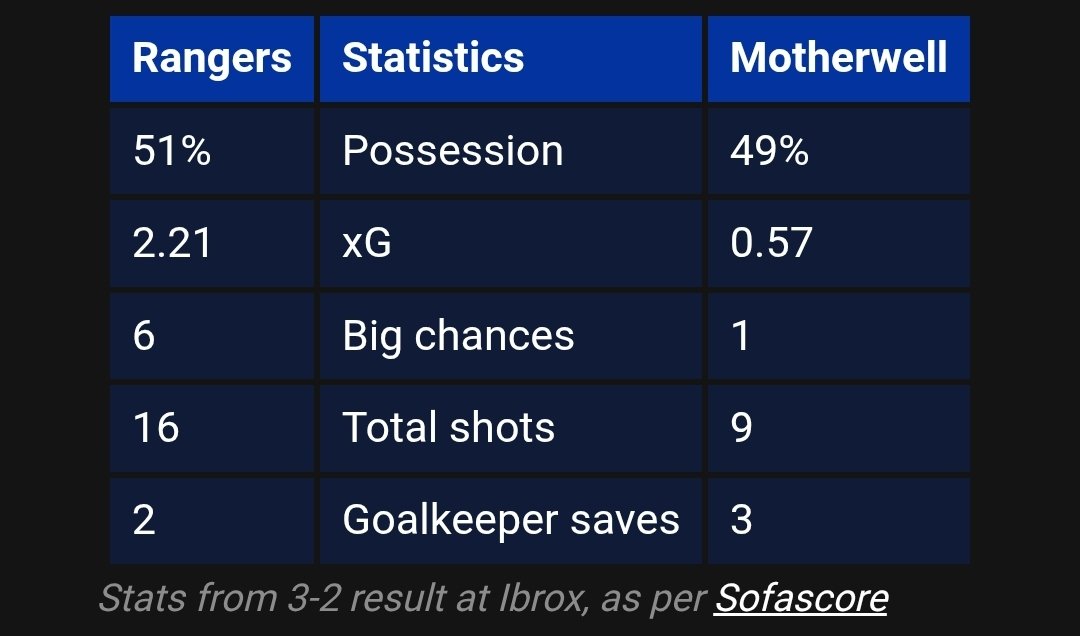Open the Sofascore link
The height and width of the screenshot is (636, 1080).
point(800,598)
